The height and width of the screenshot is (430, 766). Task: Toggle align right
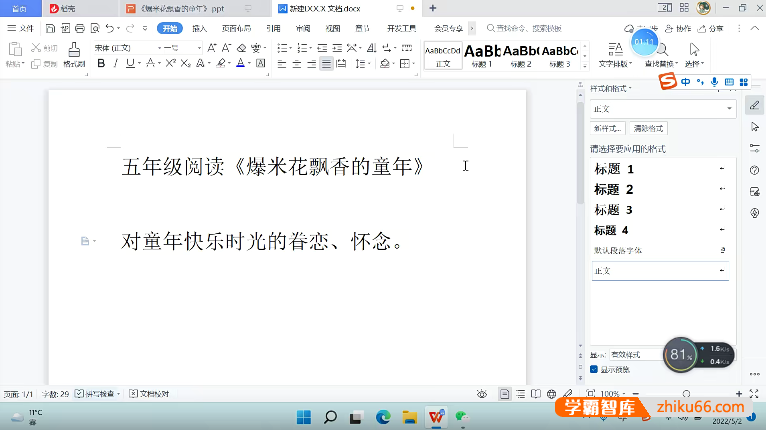point(311,64)
